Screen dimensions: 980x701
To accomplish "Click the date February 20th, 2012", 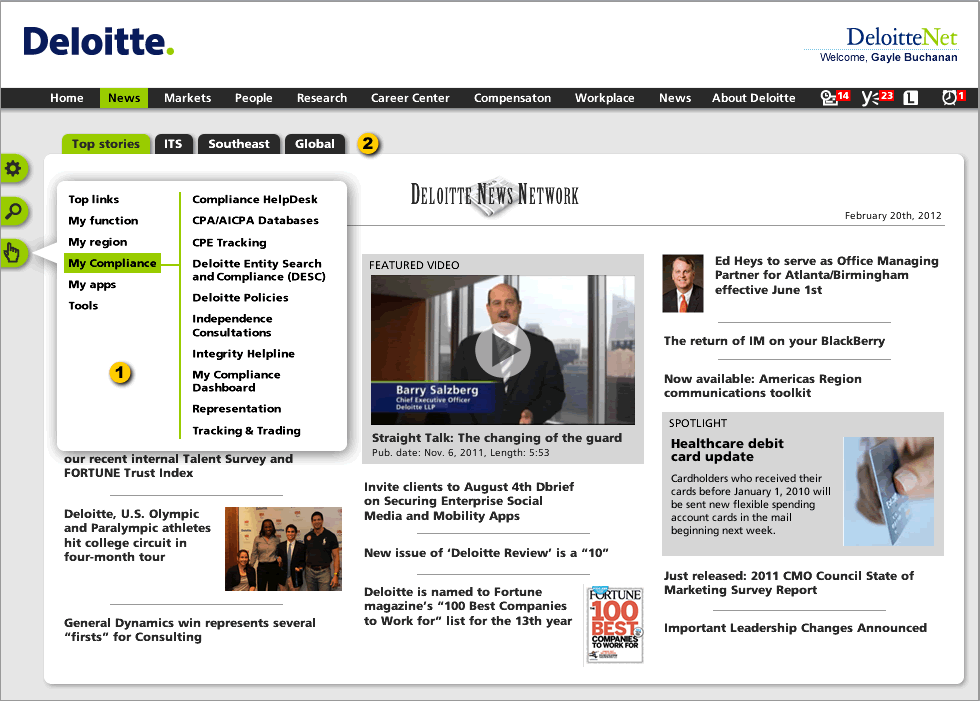I will click(893, 216).
